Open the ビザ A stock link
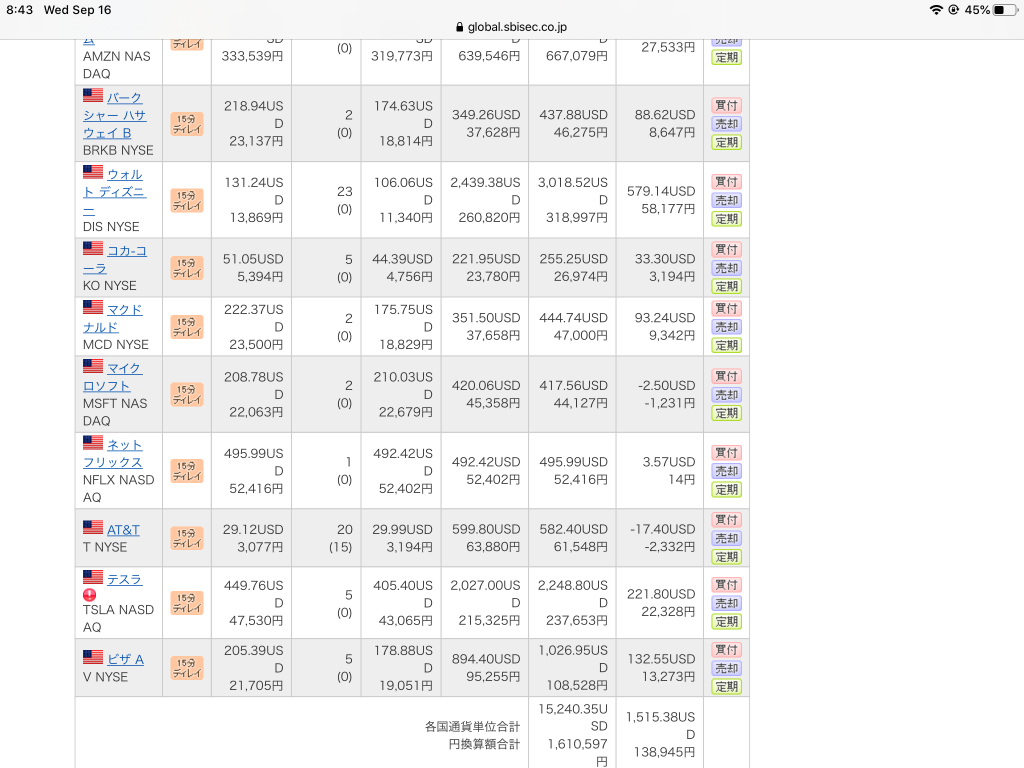1024x768 pixels. tap(125, 659)
